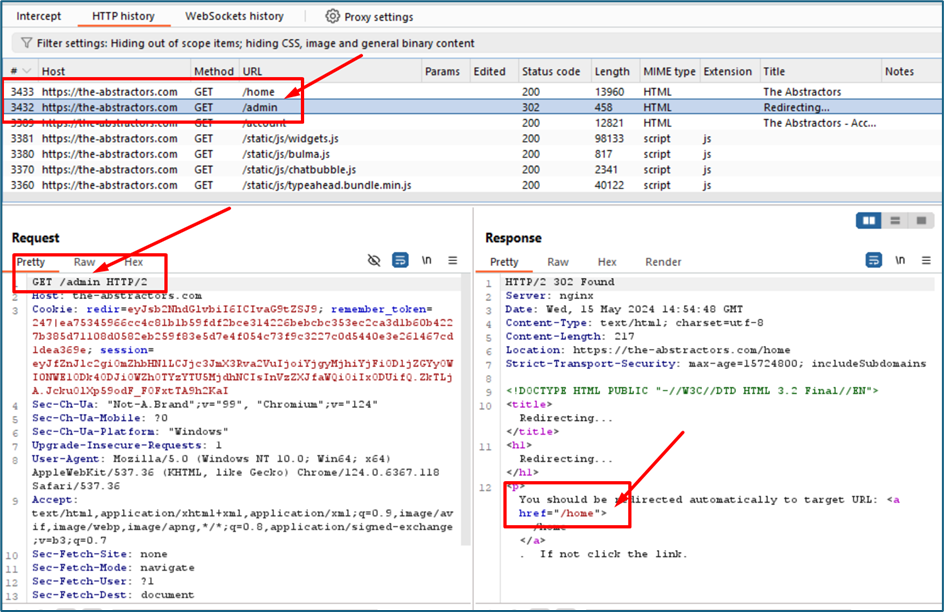Open Proxy settings
Screen dimensions: 944x612
coord(369,17)
